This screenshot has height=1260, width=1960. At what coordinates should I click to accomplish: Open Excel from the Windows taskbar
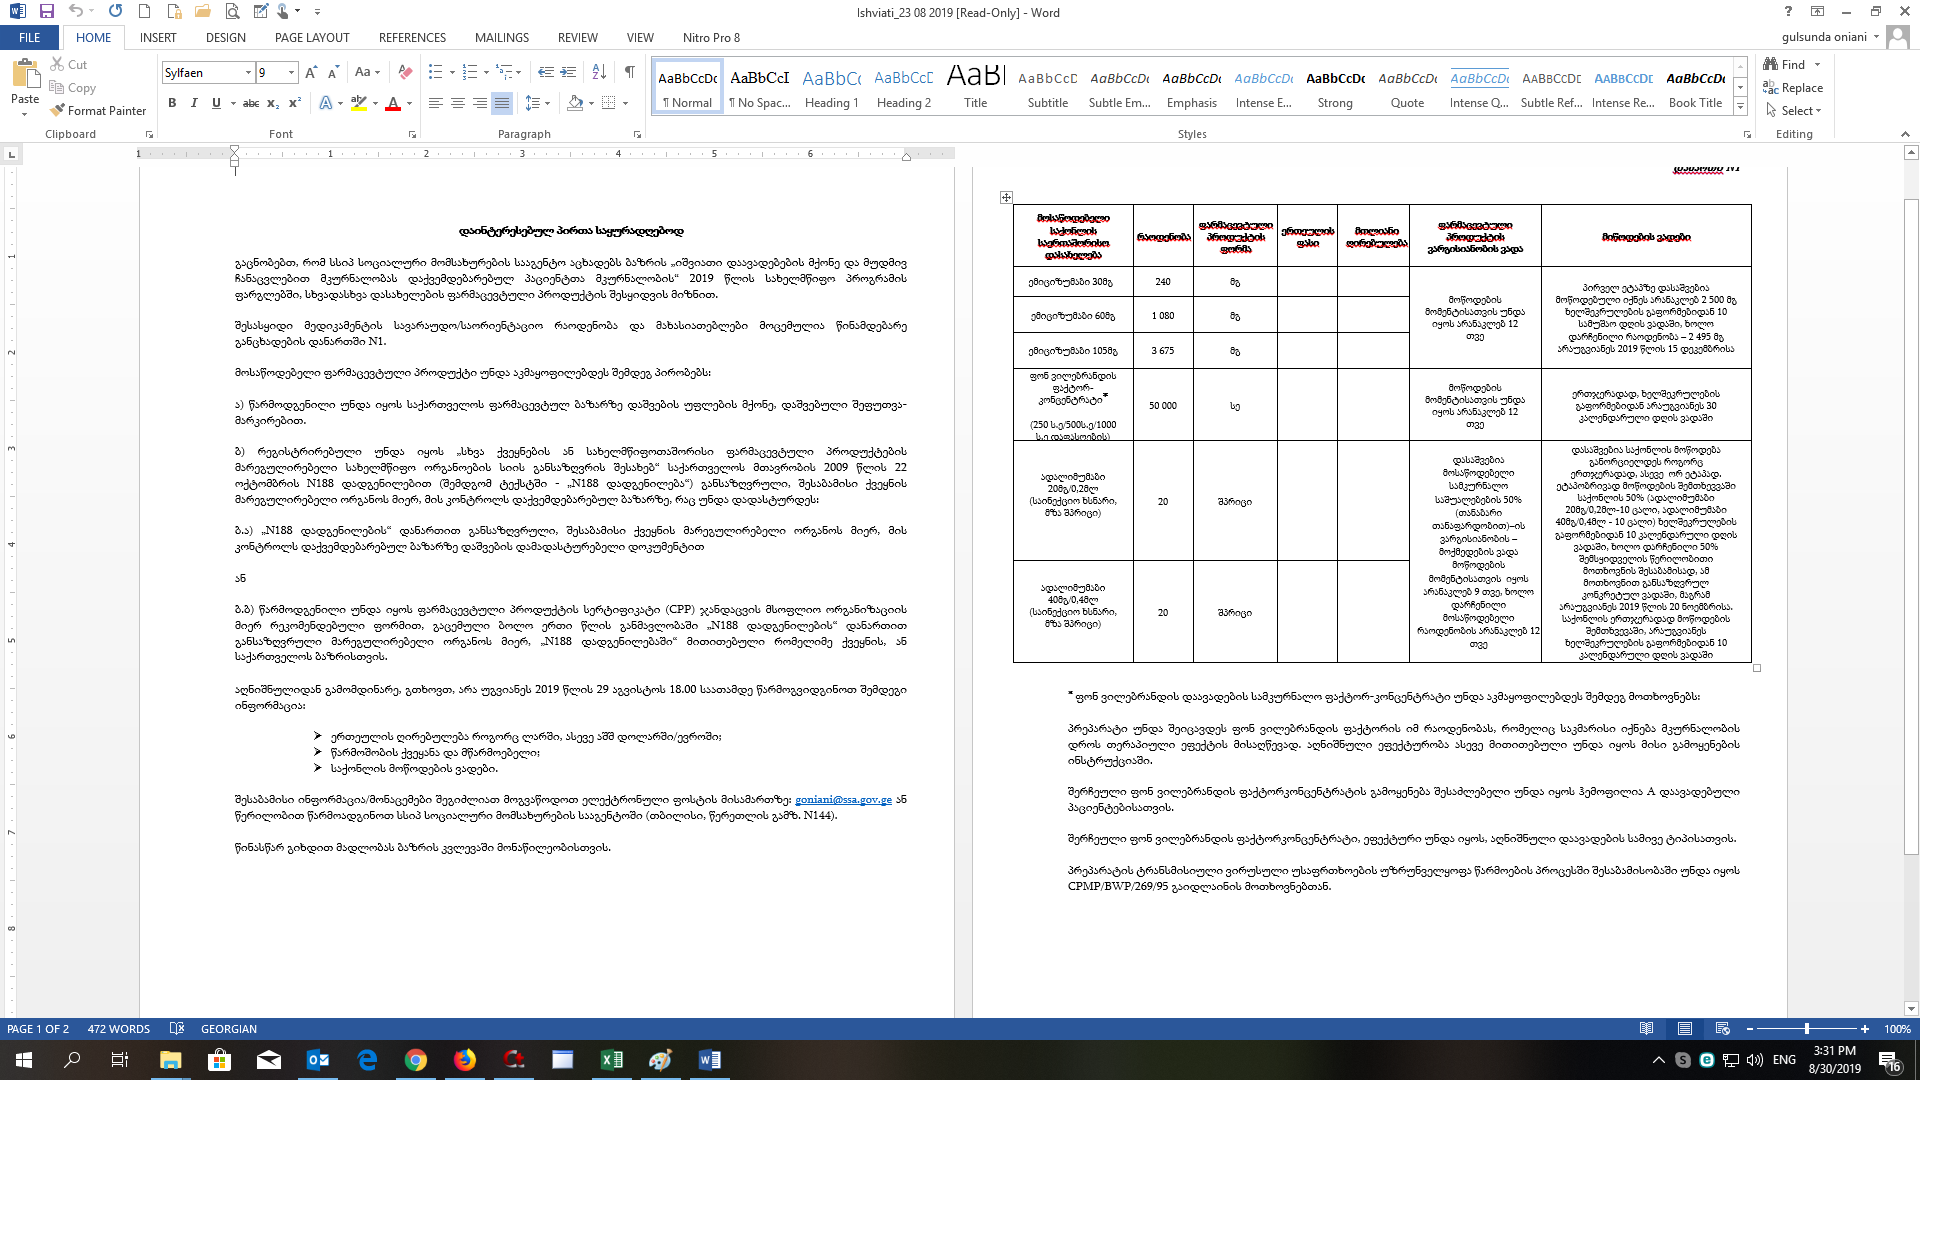click(611, 1060)
